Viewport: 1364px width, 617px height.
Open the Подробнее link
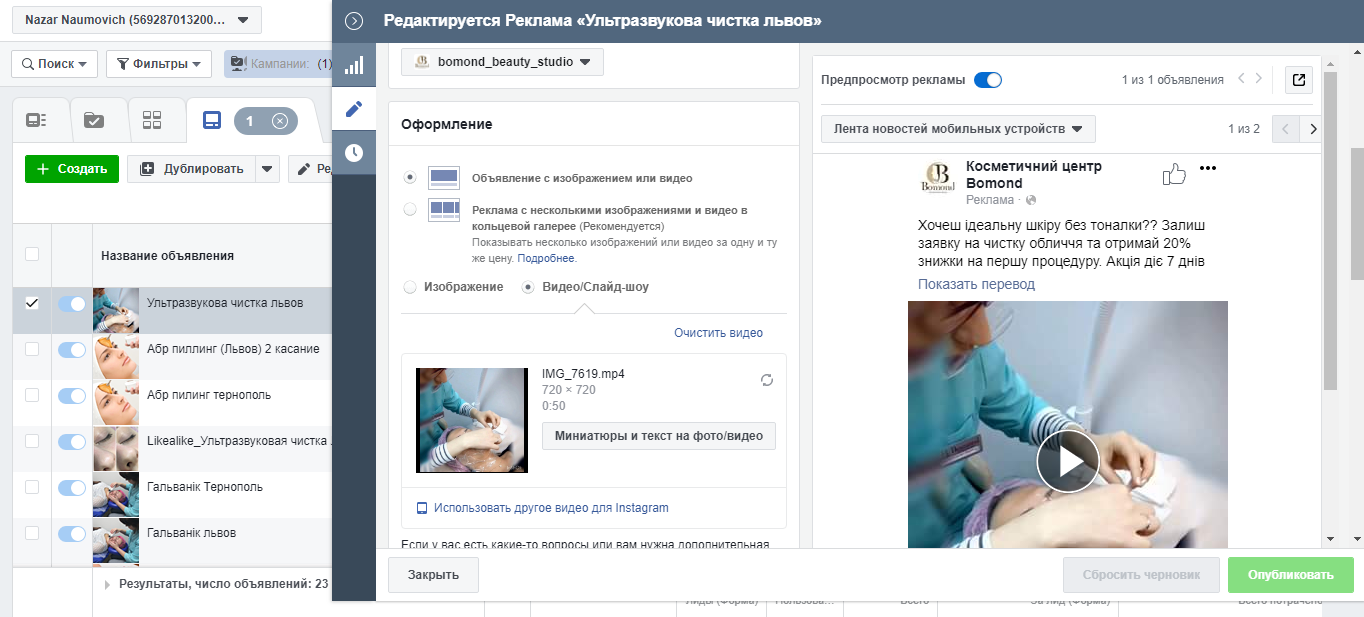pyautogui.click(x=546, y=258)
